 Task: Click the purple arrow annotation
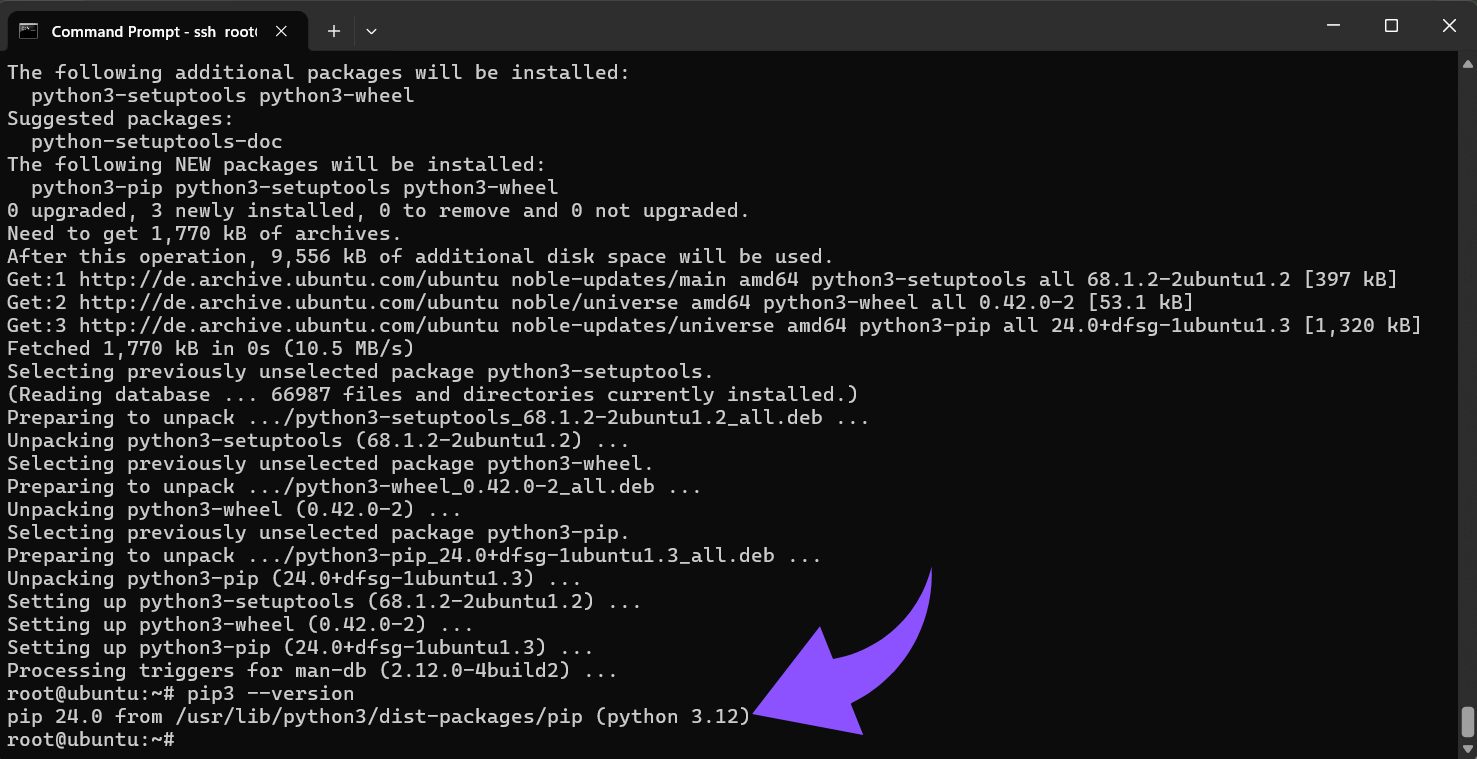[860, 660]
